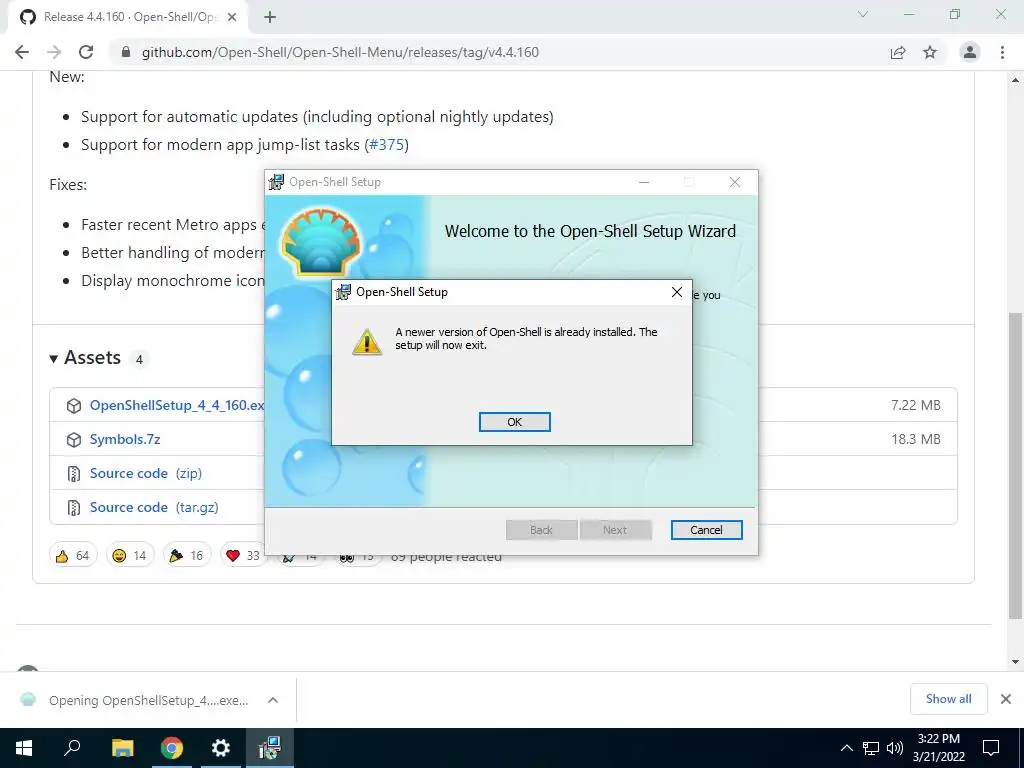Open the Windows Start menu
The height and width of the screenshot is (768, 1024).
[24, 748]
